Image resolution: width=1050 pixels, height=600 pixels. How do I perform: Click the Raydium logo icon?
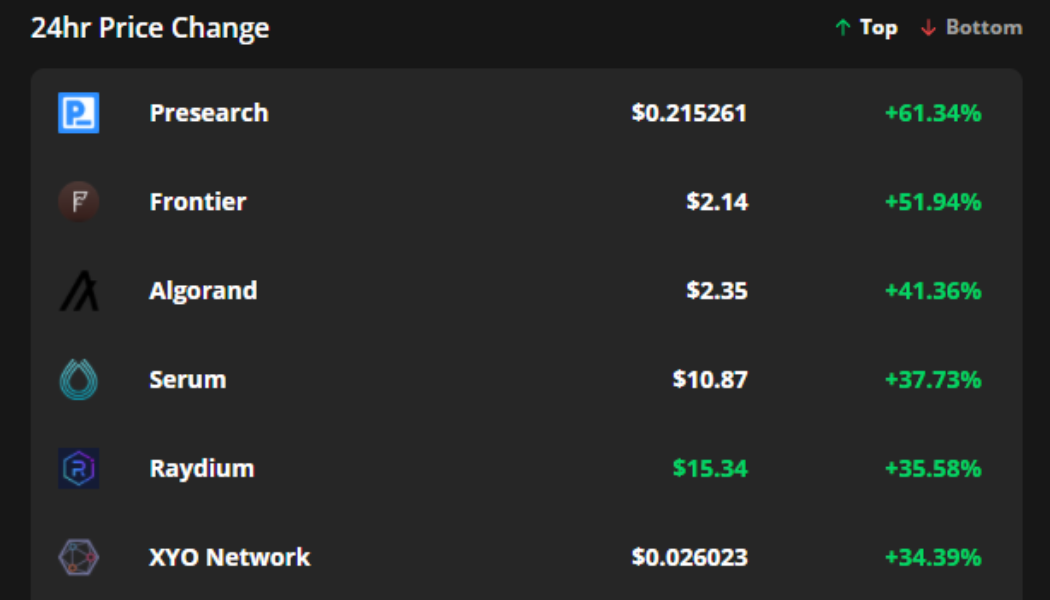pyautogui.click(x=78, y=467)
